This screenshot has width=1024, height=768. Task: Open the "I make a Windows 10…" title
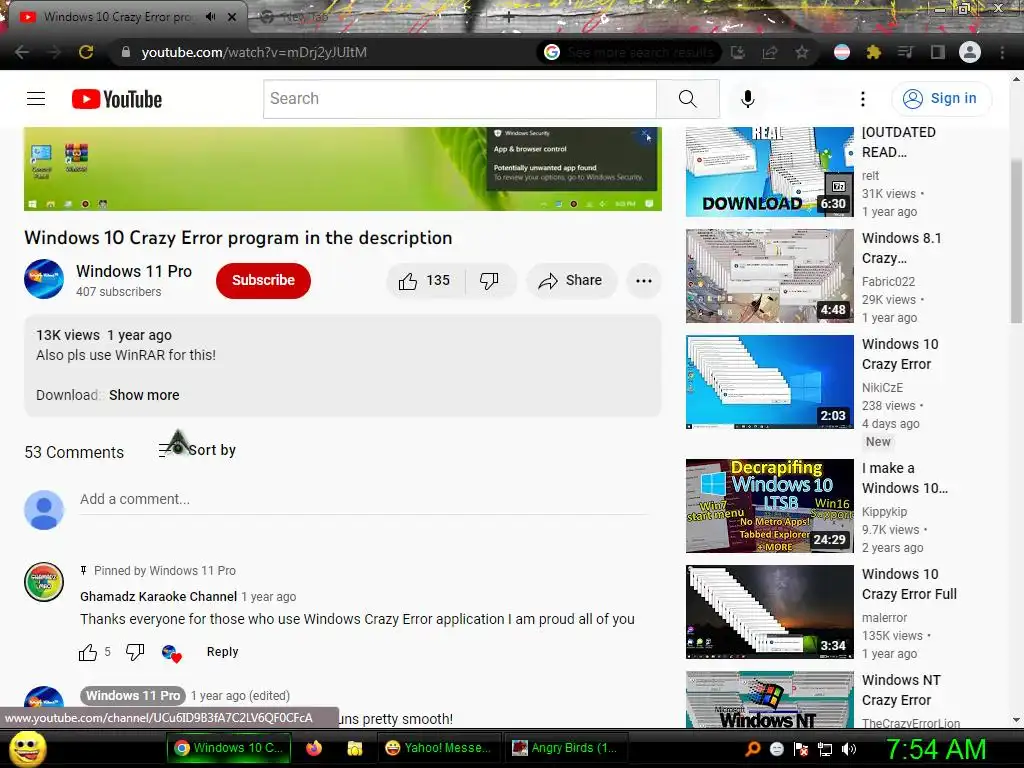click(904, 478)
